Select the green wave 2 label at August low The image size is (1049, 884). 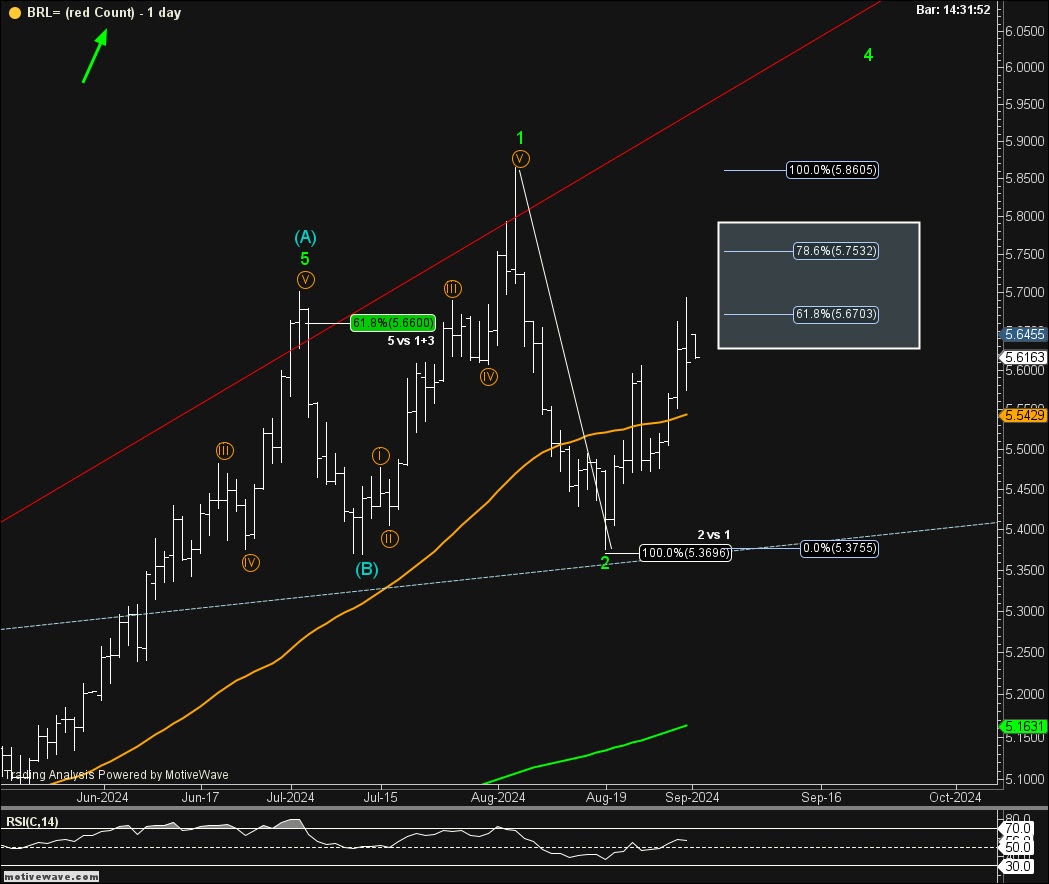click(605, 563)
